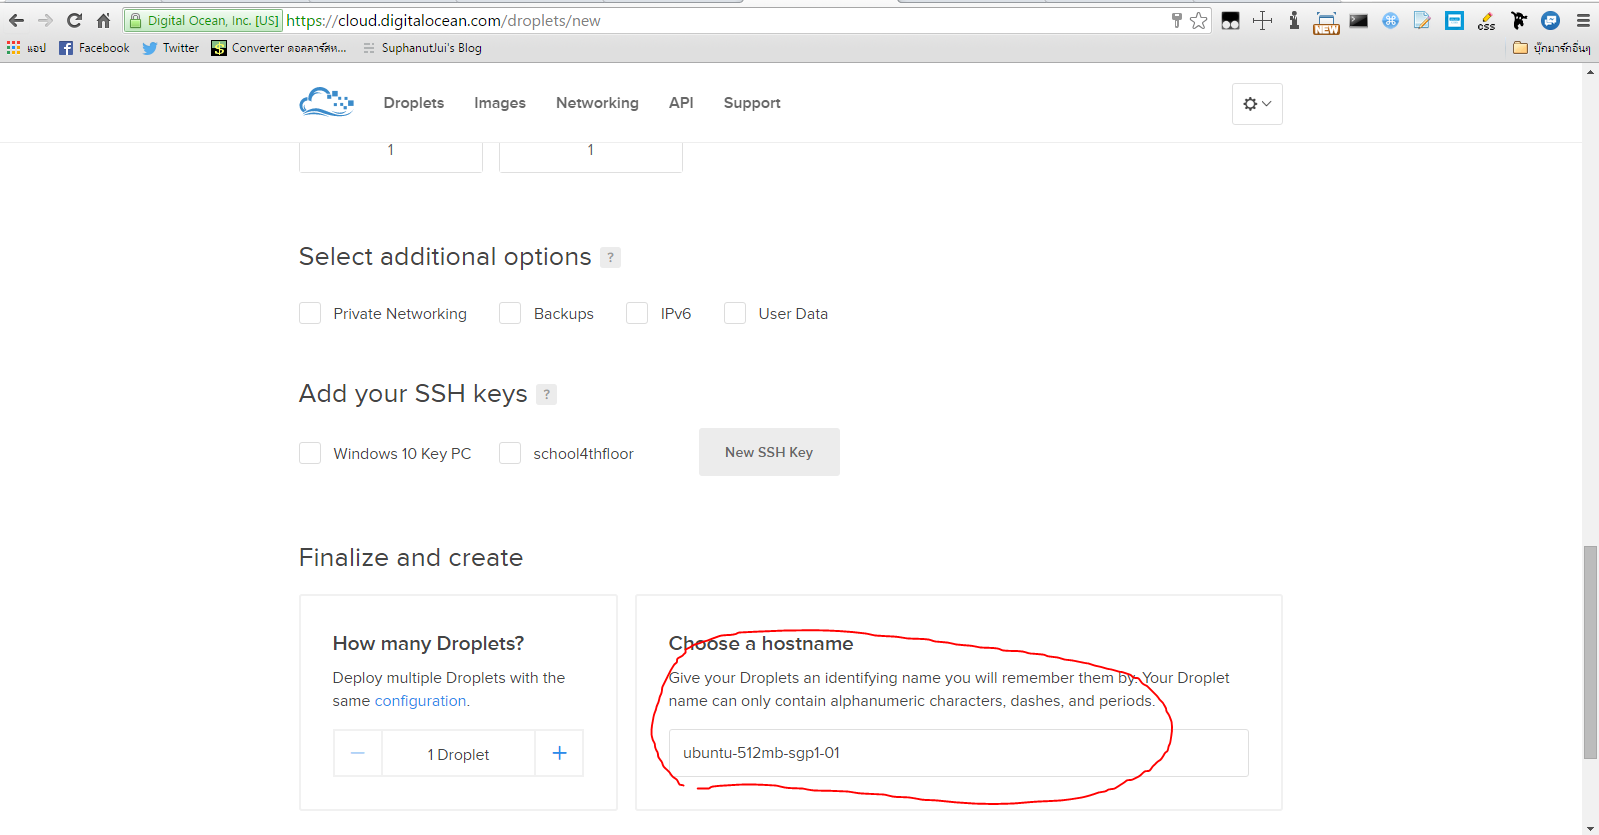Click the browser address bar URL
This screenshot has width=1599, height=835.
444,20
